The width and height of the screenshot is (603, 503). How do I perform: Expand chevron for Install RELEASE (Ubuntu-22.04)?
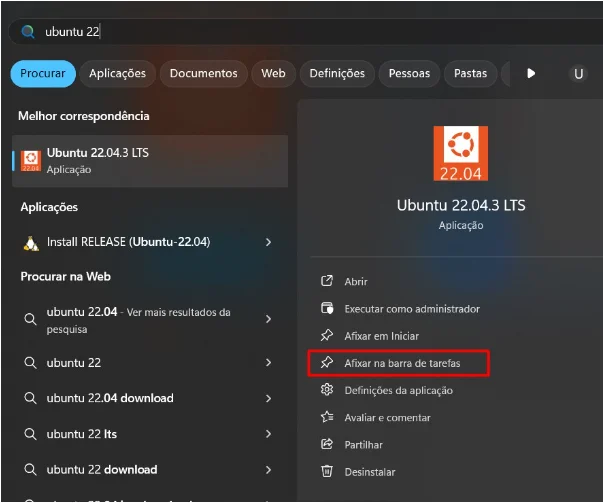pyautogui.click(x=268, y=242)
